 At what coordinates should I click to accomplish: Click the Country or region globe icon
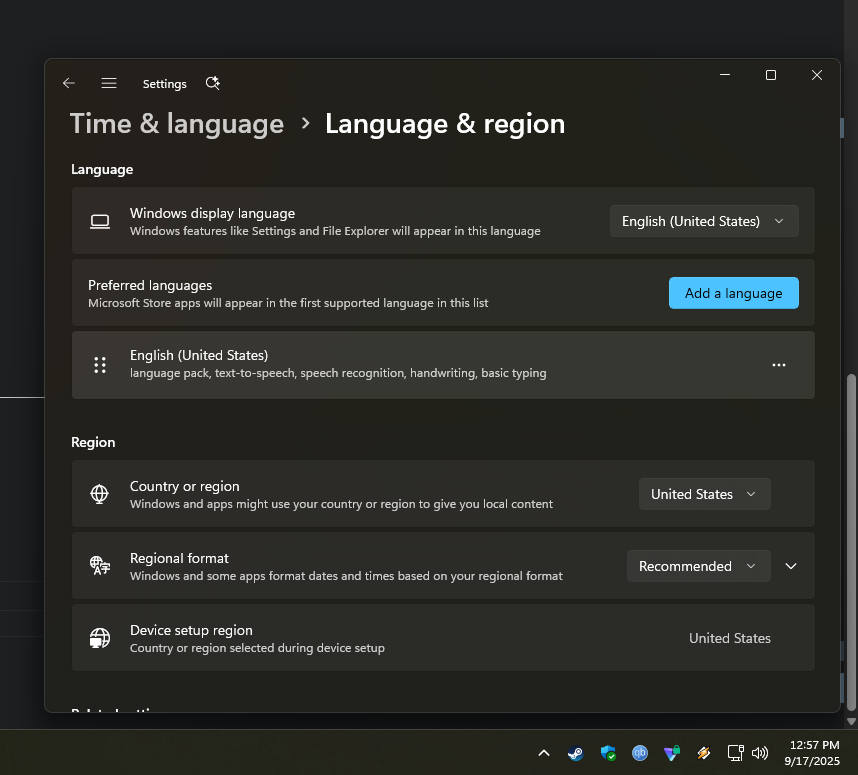click(100, 494)
